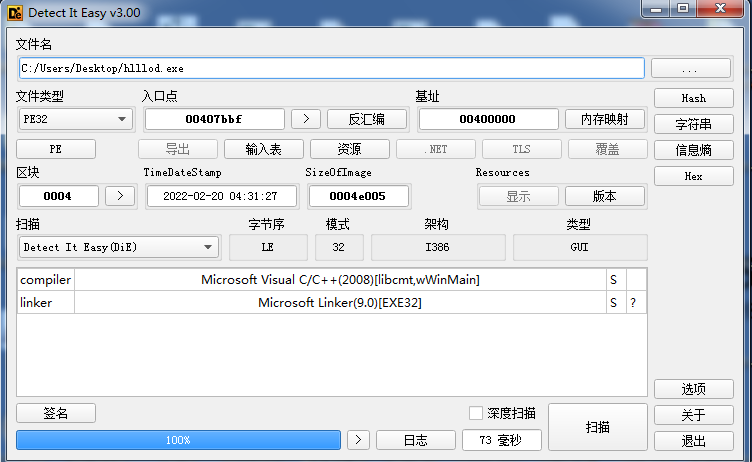
Task: Click the sections count field 0004
Action: pos(58,196)
